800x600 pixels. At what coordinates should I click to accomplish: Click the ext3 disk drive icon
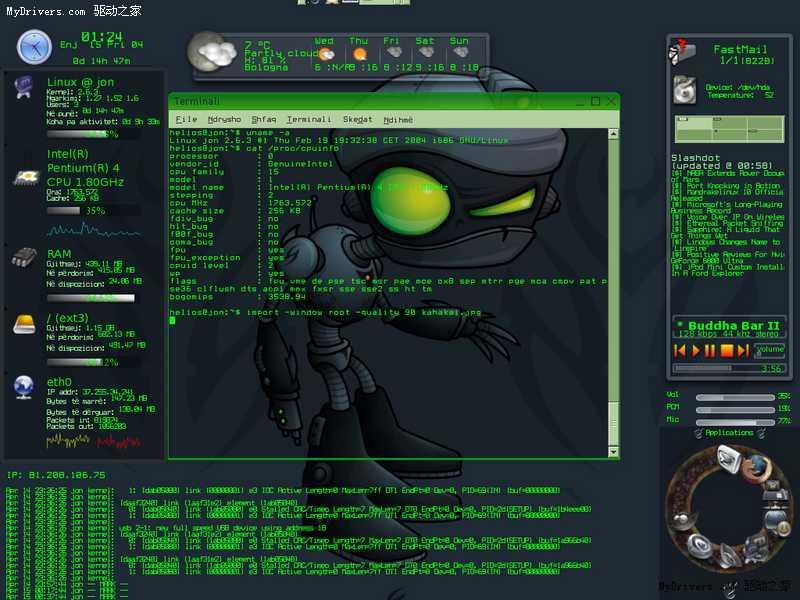coord(24,324)
